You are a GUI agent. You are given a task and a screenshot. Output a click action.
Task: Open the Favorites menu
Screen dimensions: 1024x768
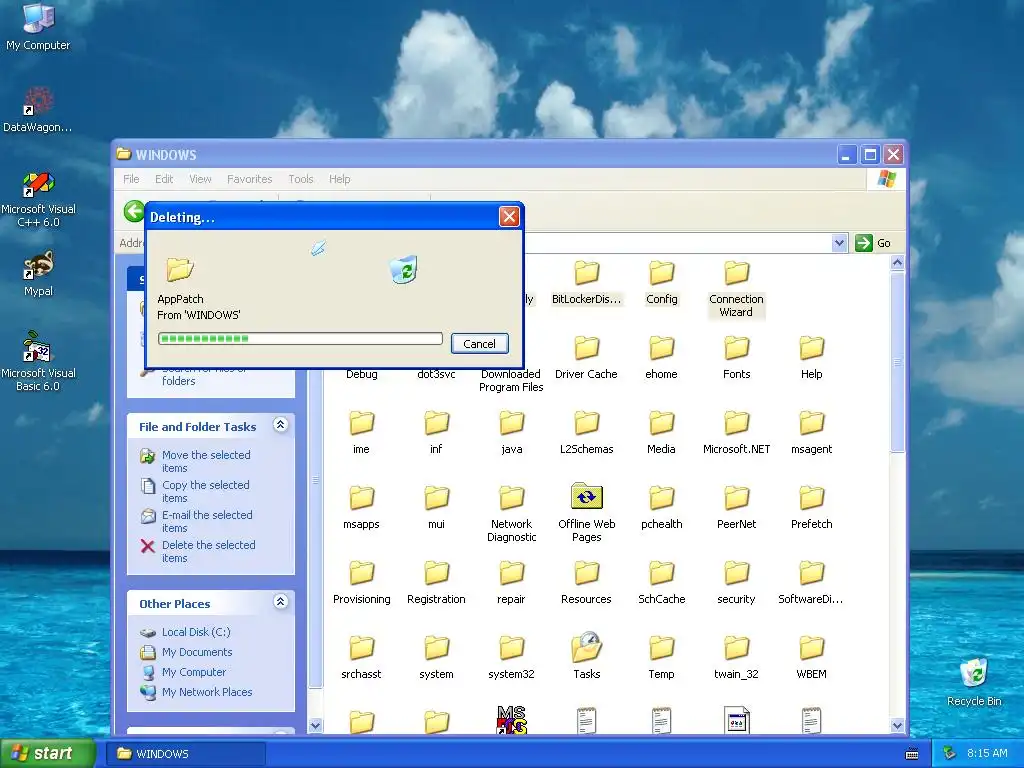249,179
